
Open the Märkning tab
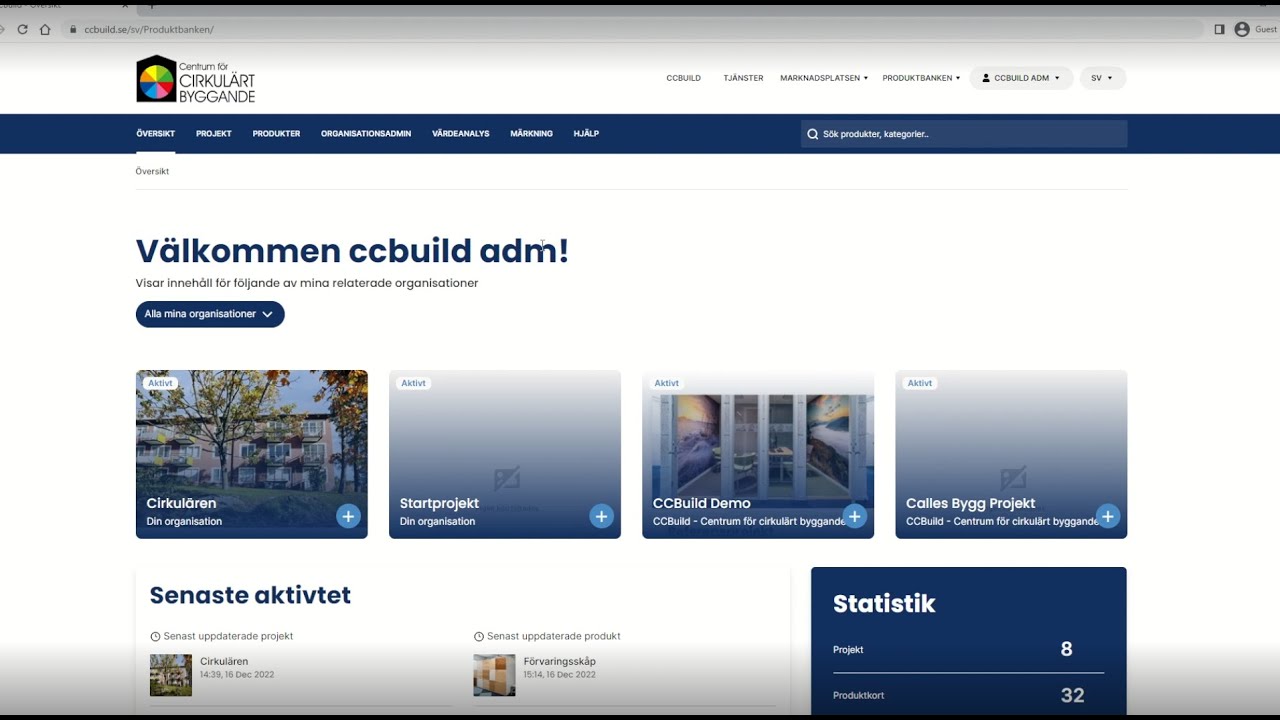[531, 134]
